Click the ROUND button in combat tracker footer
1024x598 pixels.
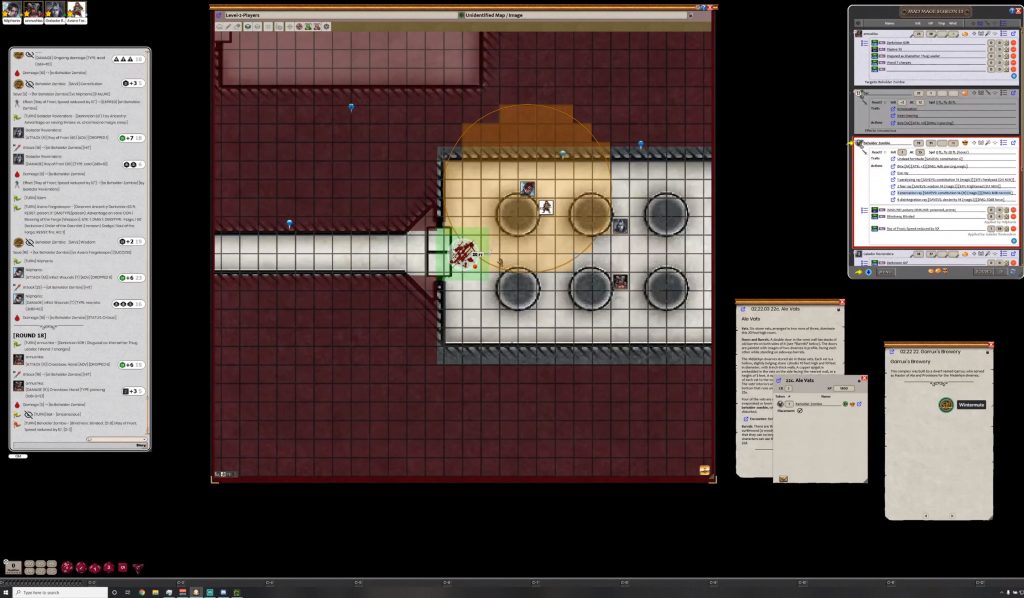tap(984, 272)
